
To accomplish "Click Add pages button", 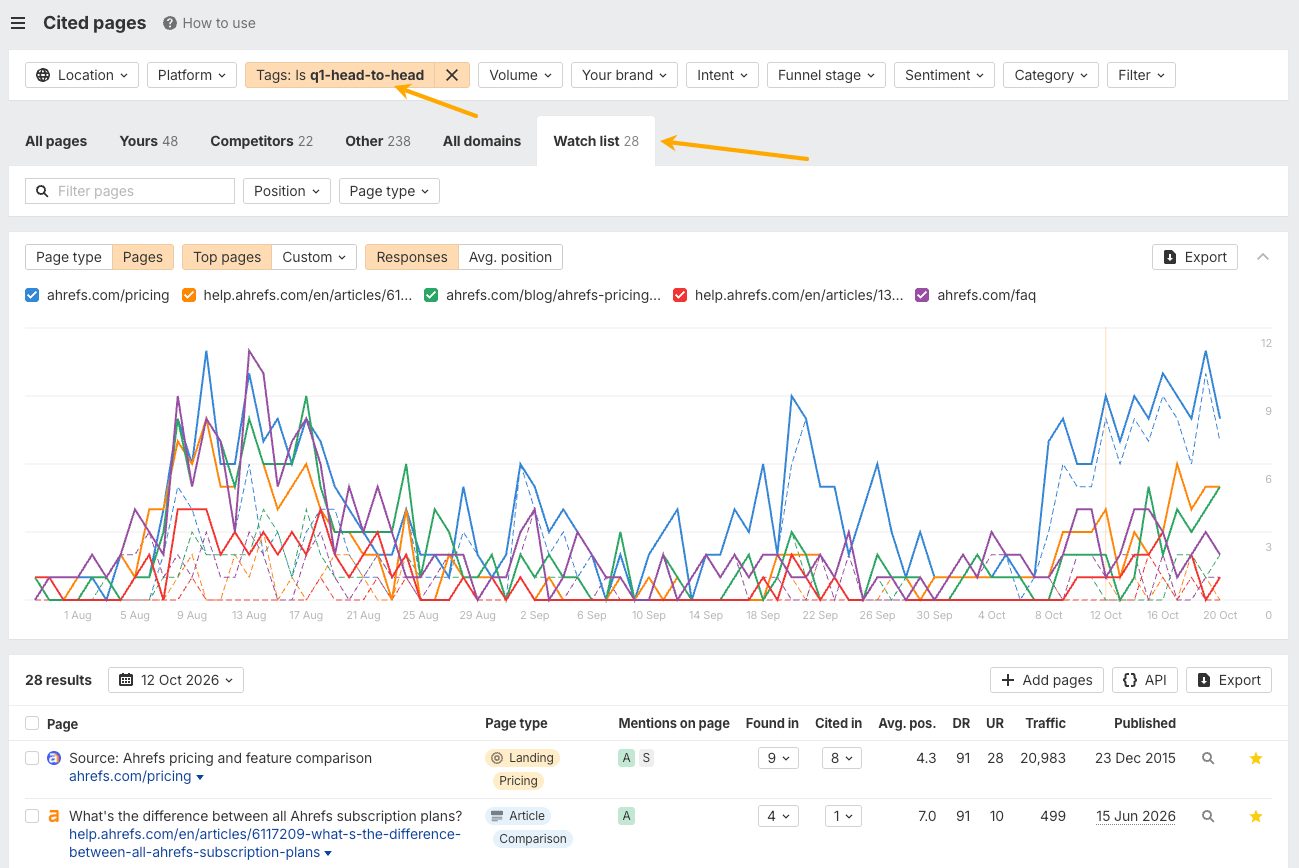I will [x=1047, y=680].
